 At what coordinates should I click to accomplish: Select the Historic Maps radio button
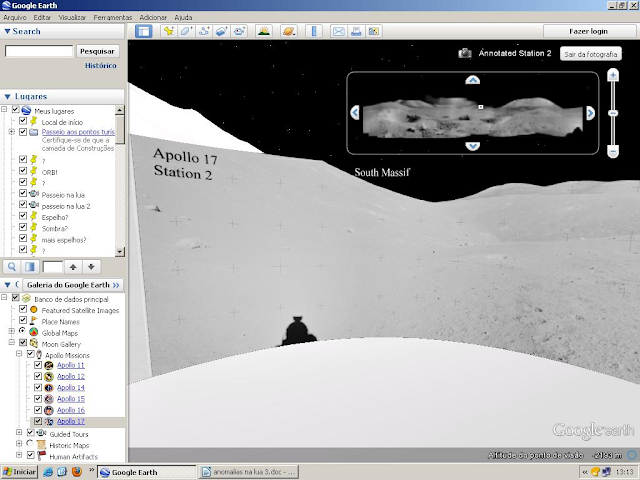pos(30,443)
